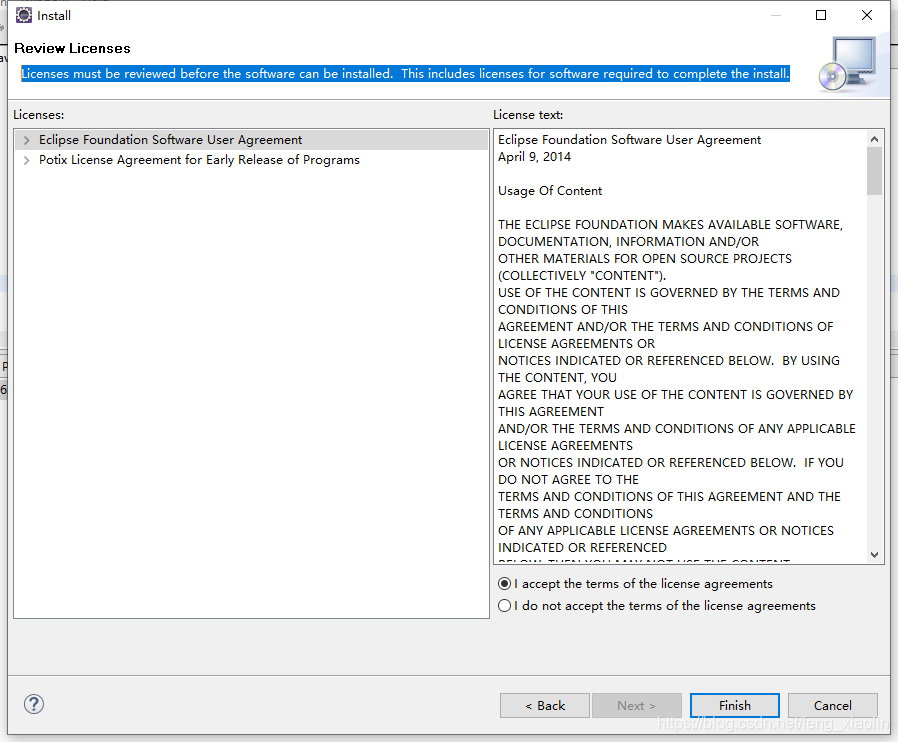This screenshot has height=742, width=898.
Task: Click the license text scrollbar thumb
Action: pos(874,171)
